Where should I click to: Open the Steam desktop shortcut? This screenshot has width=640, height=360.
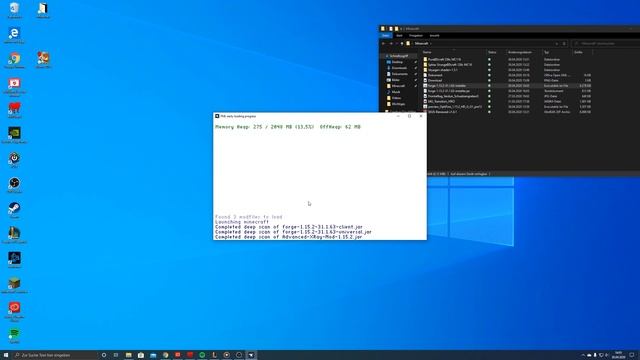(14, 210)
